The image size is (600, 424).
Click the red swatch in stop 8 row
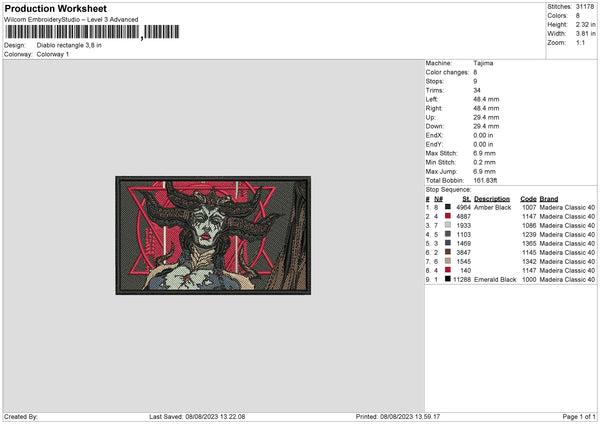[x=448, y=270]
